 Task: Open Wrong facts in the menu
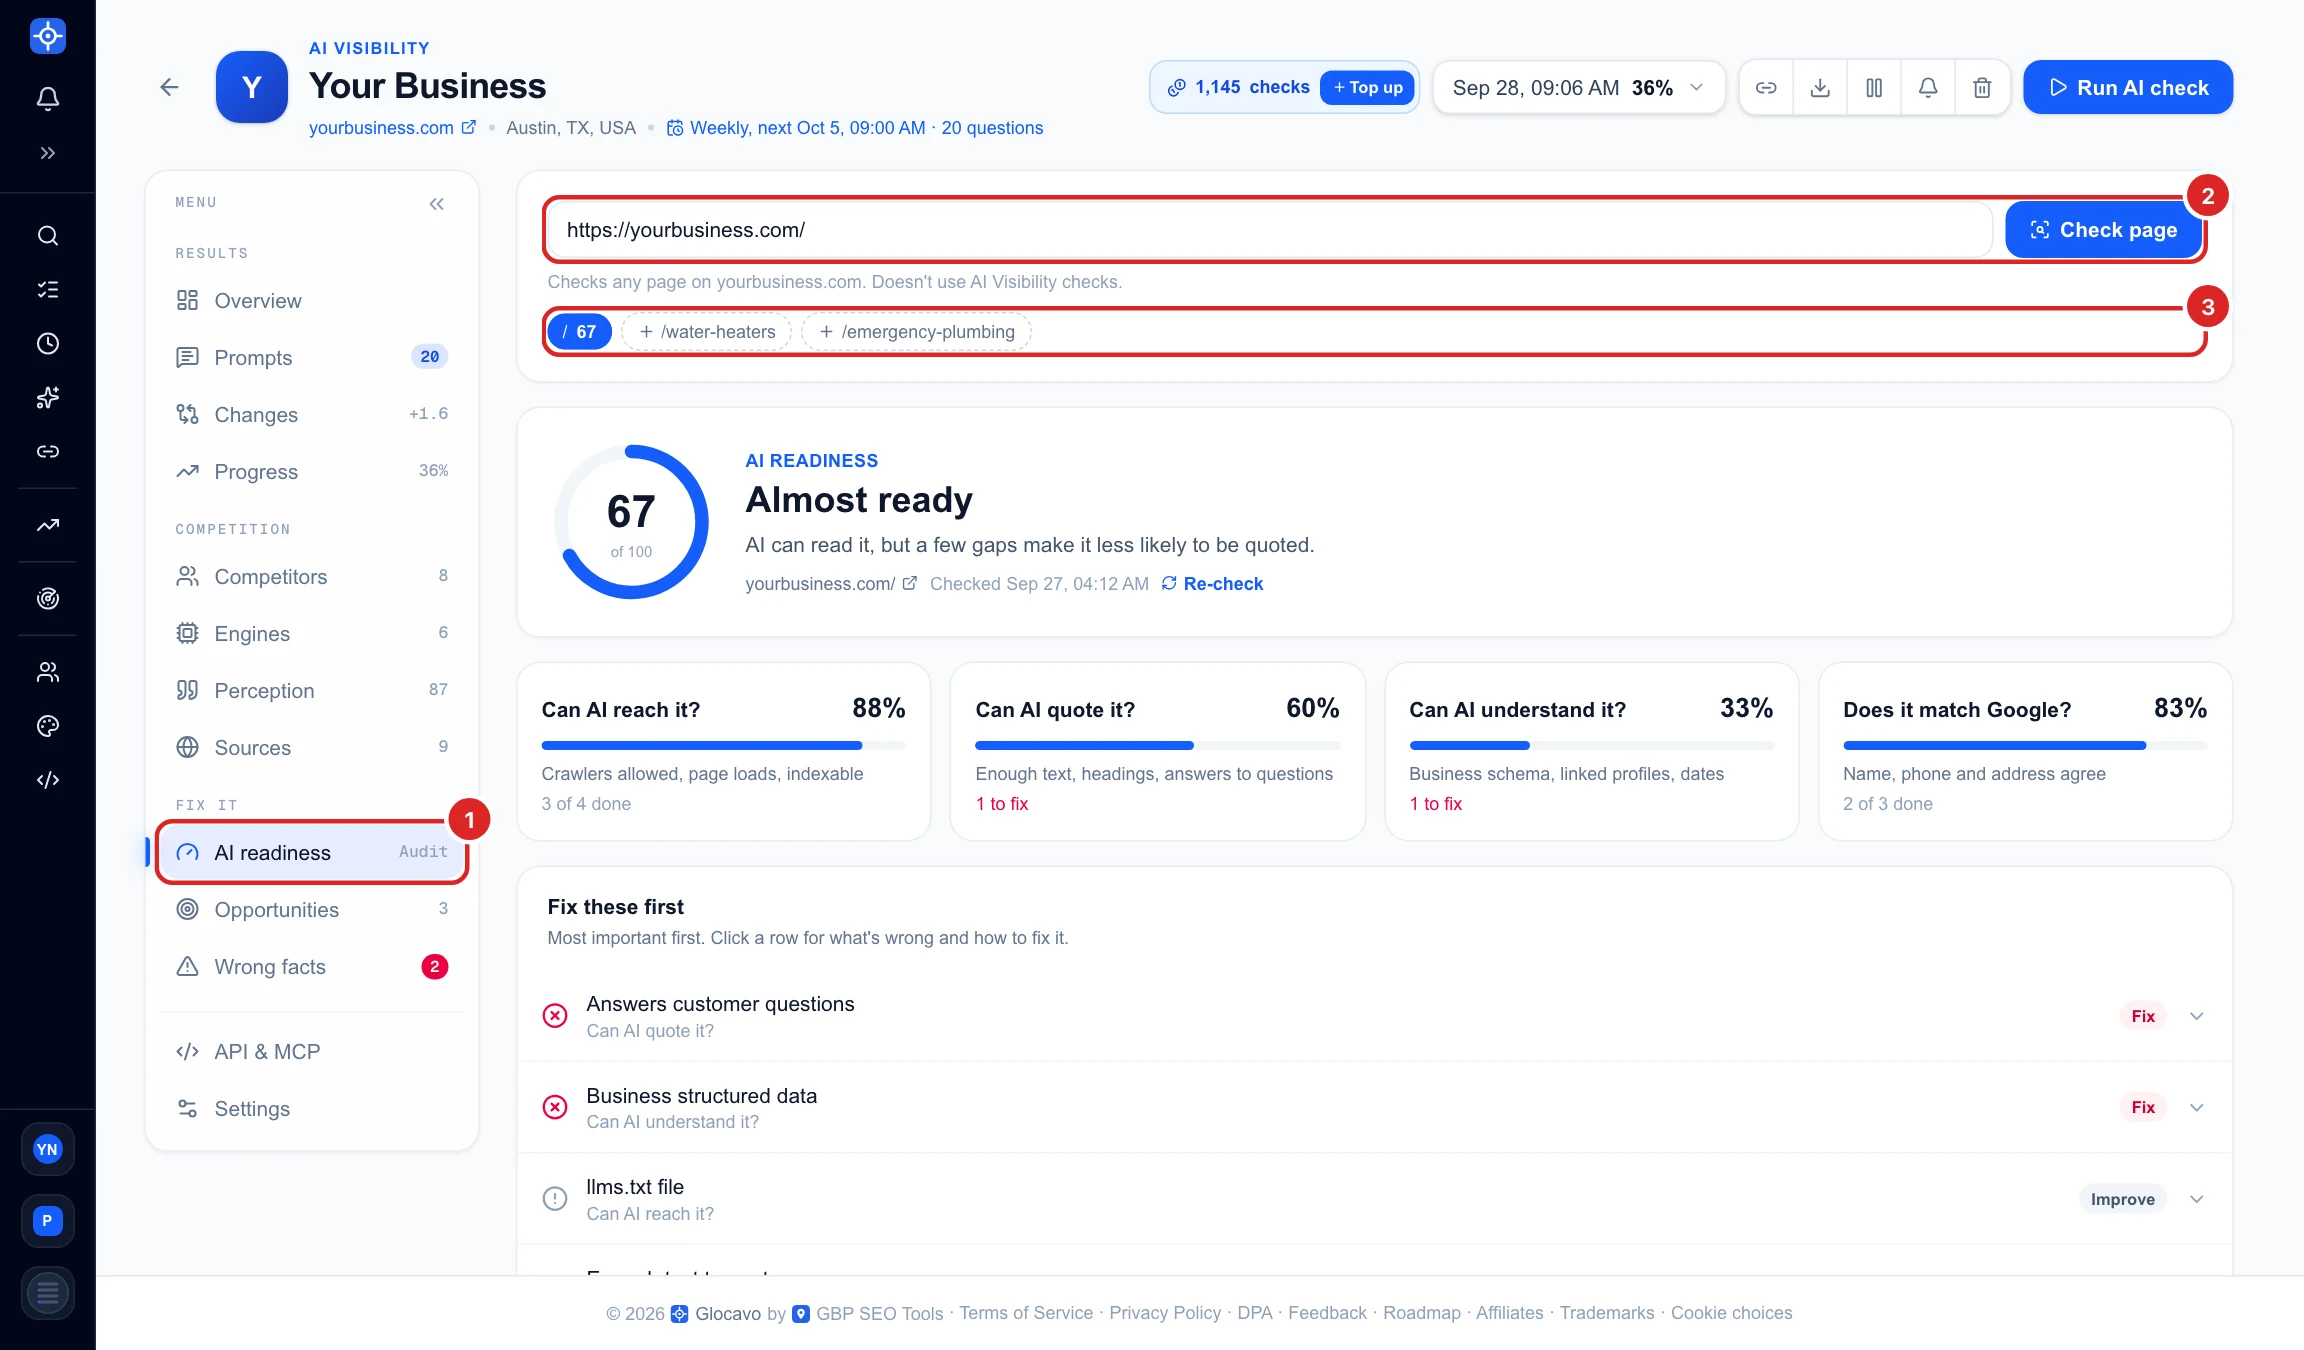pyautogui.click(x=312, y=967)
